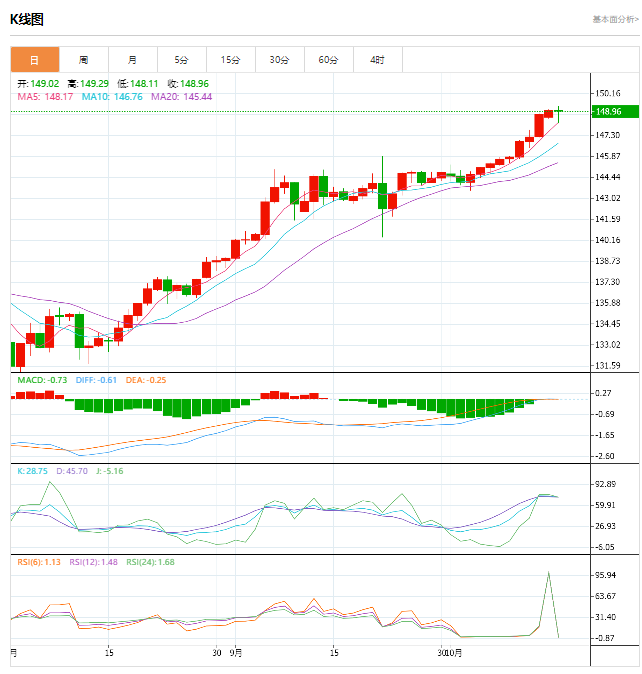Viewport: 642px width, 674px height.
Task: Click the RSI(6): 1.13 label
Action: 39,562
